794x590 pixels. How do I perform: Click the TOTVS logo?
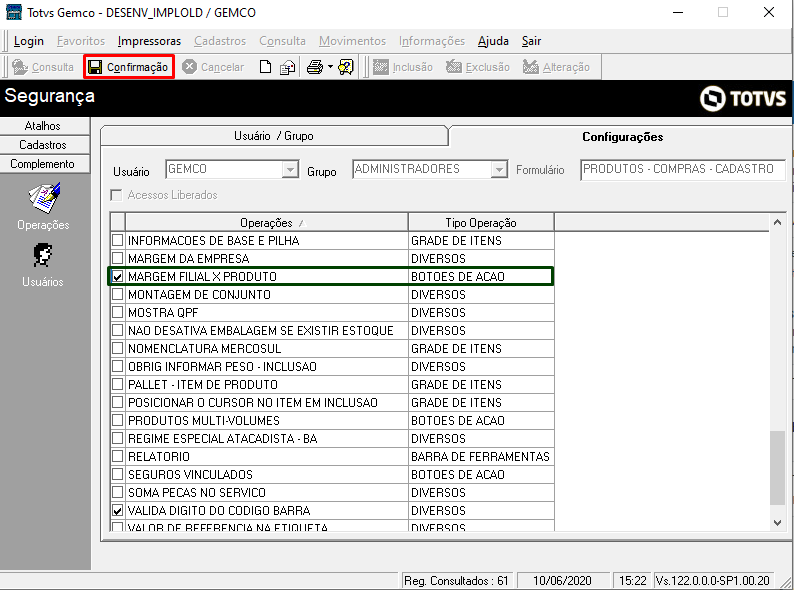click(x=743, y=98)
